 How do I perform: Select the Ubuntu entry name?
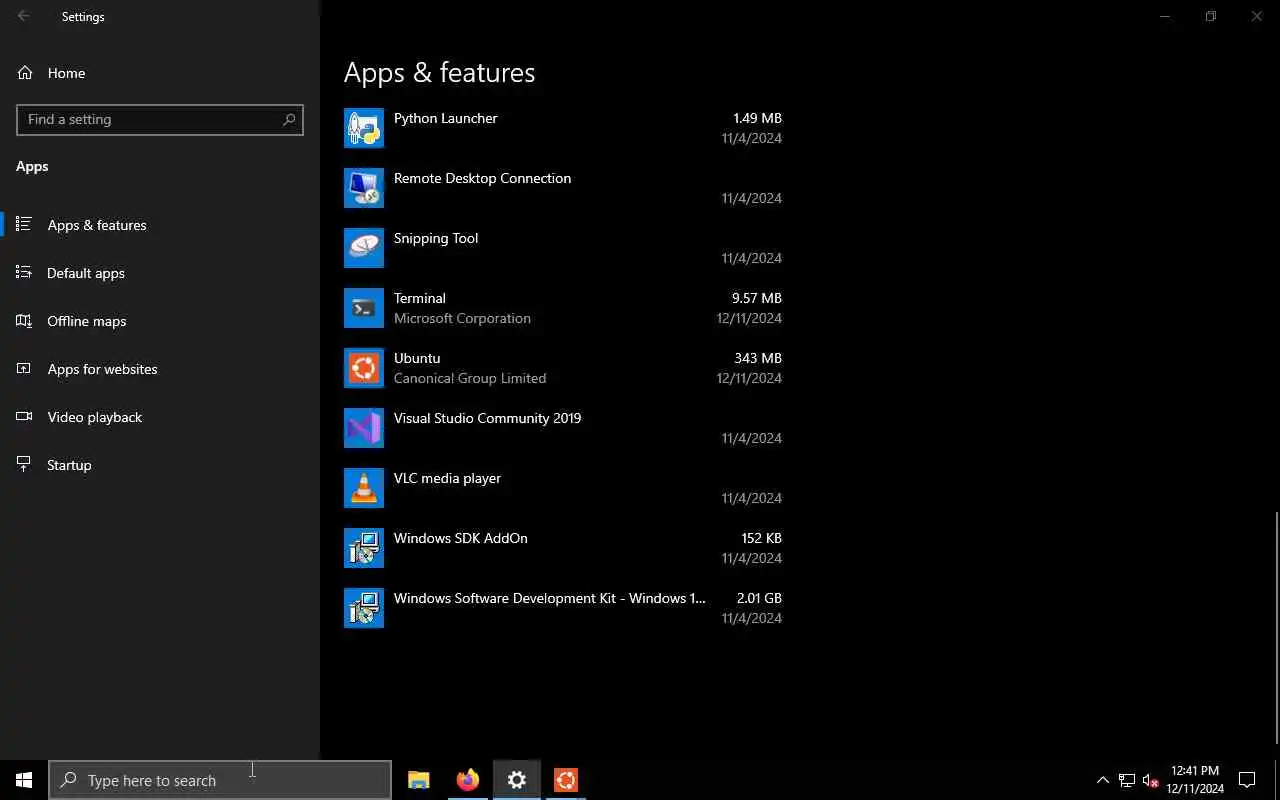tap(417, 358)
